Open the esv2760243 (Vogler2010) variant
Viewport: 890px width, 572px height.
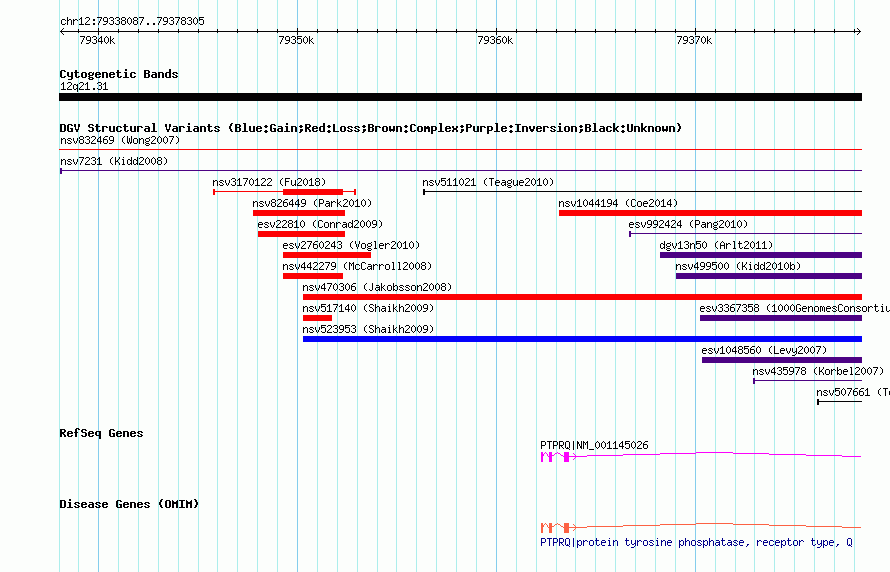[351, 245]
